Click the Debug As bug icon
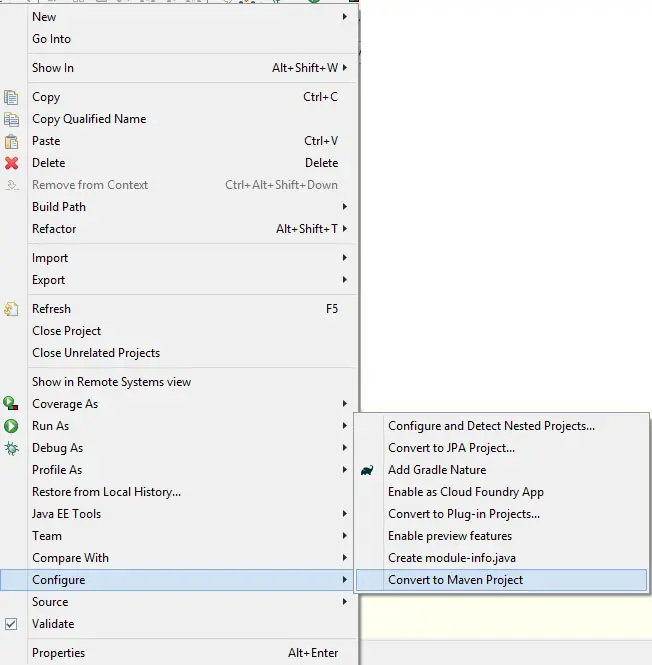The height and width of the screenshot is (665, 652). (12, 448)
